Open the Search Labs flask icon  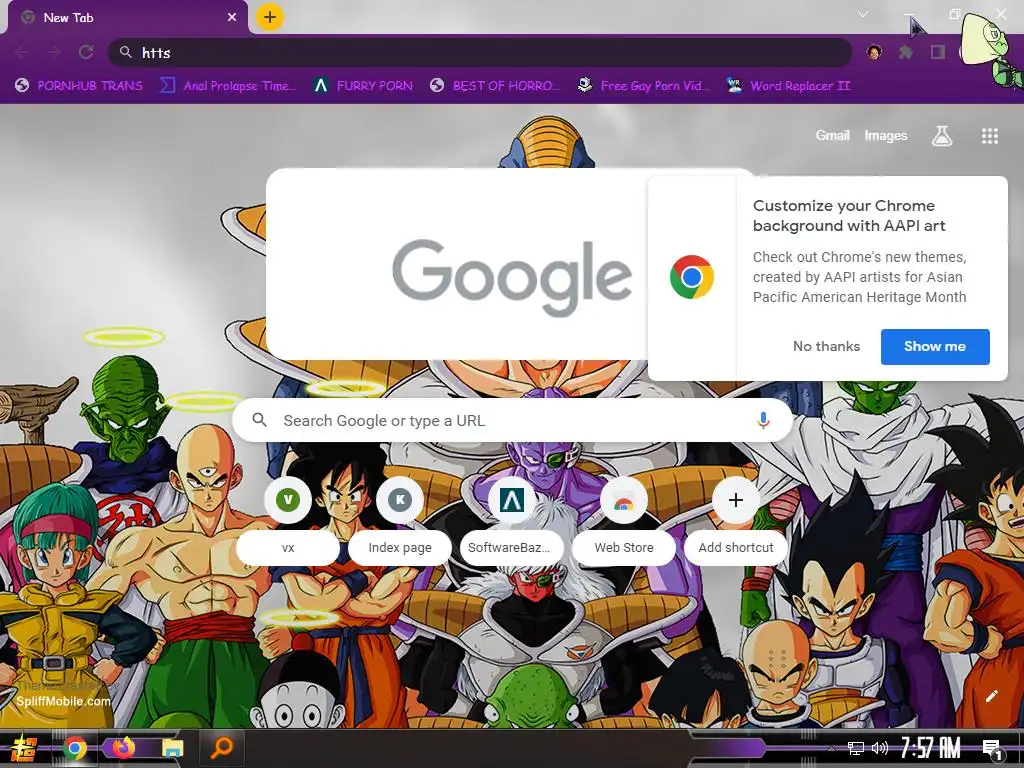tap(942, 136)
